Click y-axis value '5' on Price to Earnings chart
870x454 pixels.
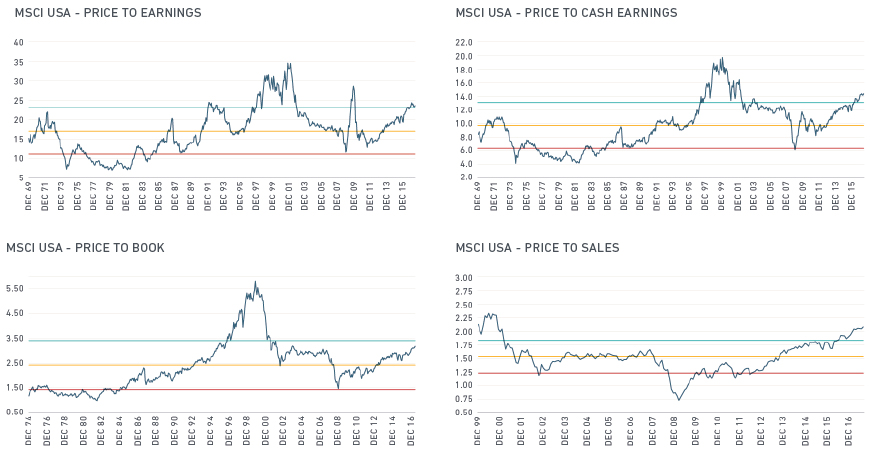tap(21, 178)
